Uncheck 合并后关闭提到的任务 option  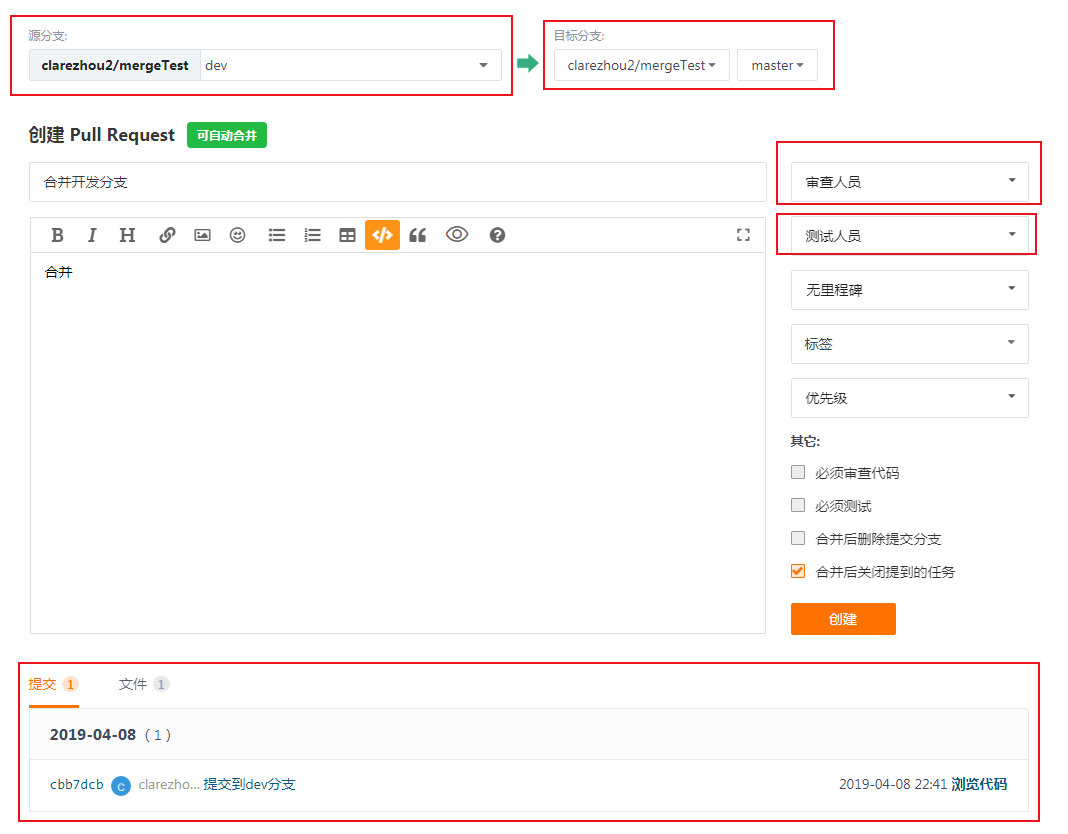click(x=798, y=571)
